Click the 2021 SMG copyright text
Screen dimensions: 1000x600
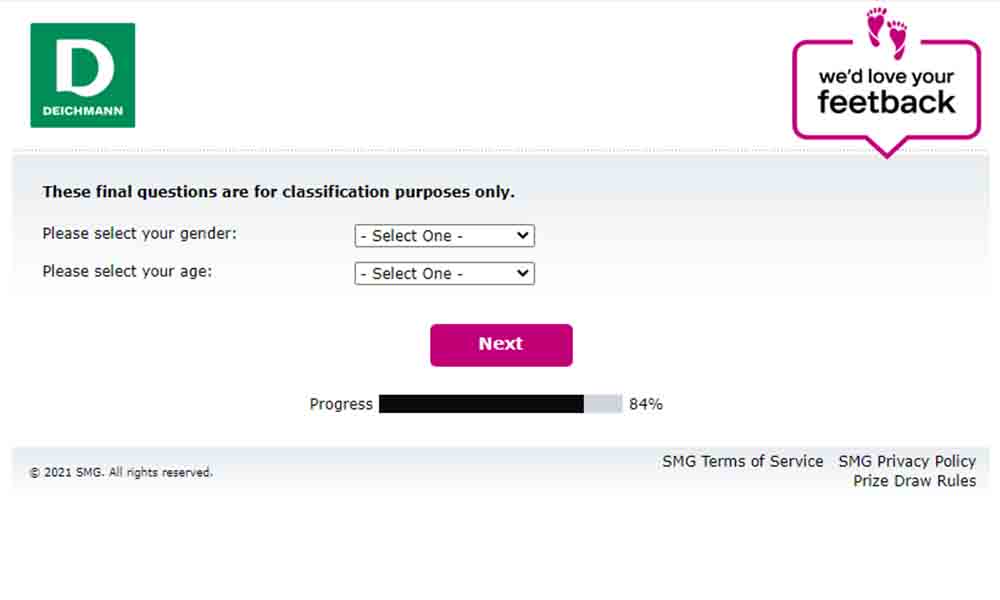[x=121, y=472]
